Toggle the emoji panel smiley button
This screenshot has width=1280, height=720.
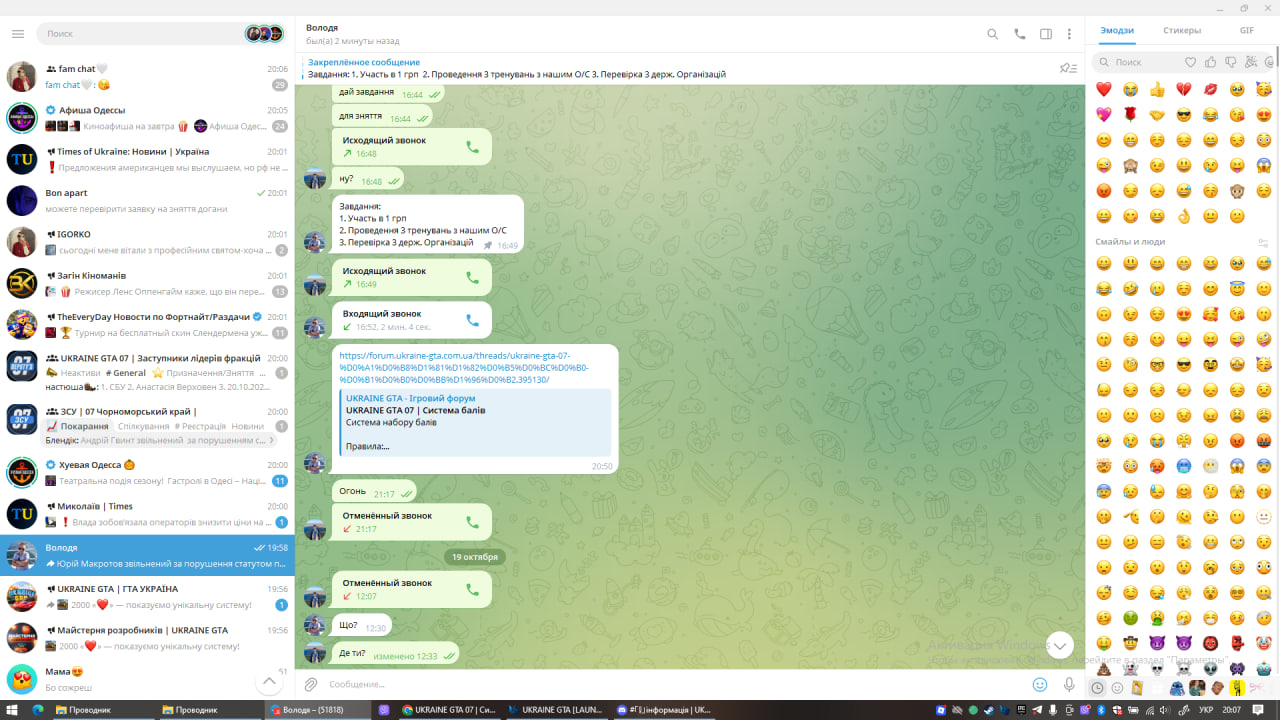click(x=1040, y=684)
